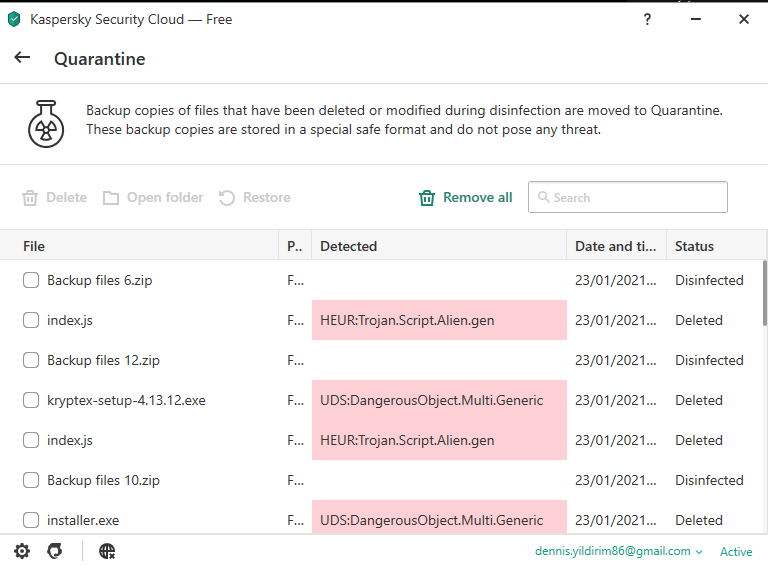768x565 pixels.
Task: Click the back arrow icon
Action: (22, 58)
